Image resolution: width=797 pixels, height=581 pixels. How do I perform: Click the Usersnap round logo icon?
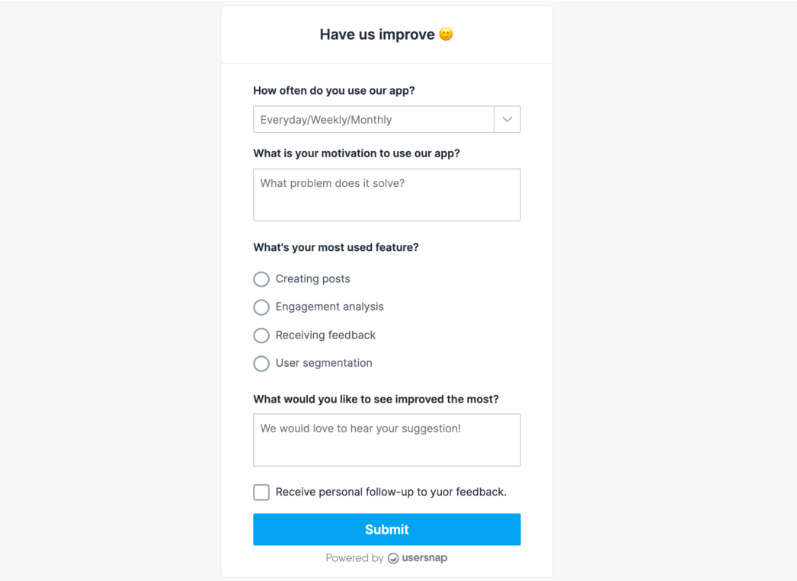click(393, 558)
